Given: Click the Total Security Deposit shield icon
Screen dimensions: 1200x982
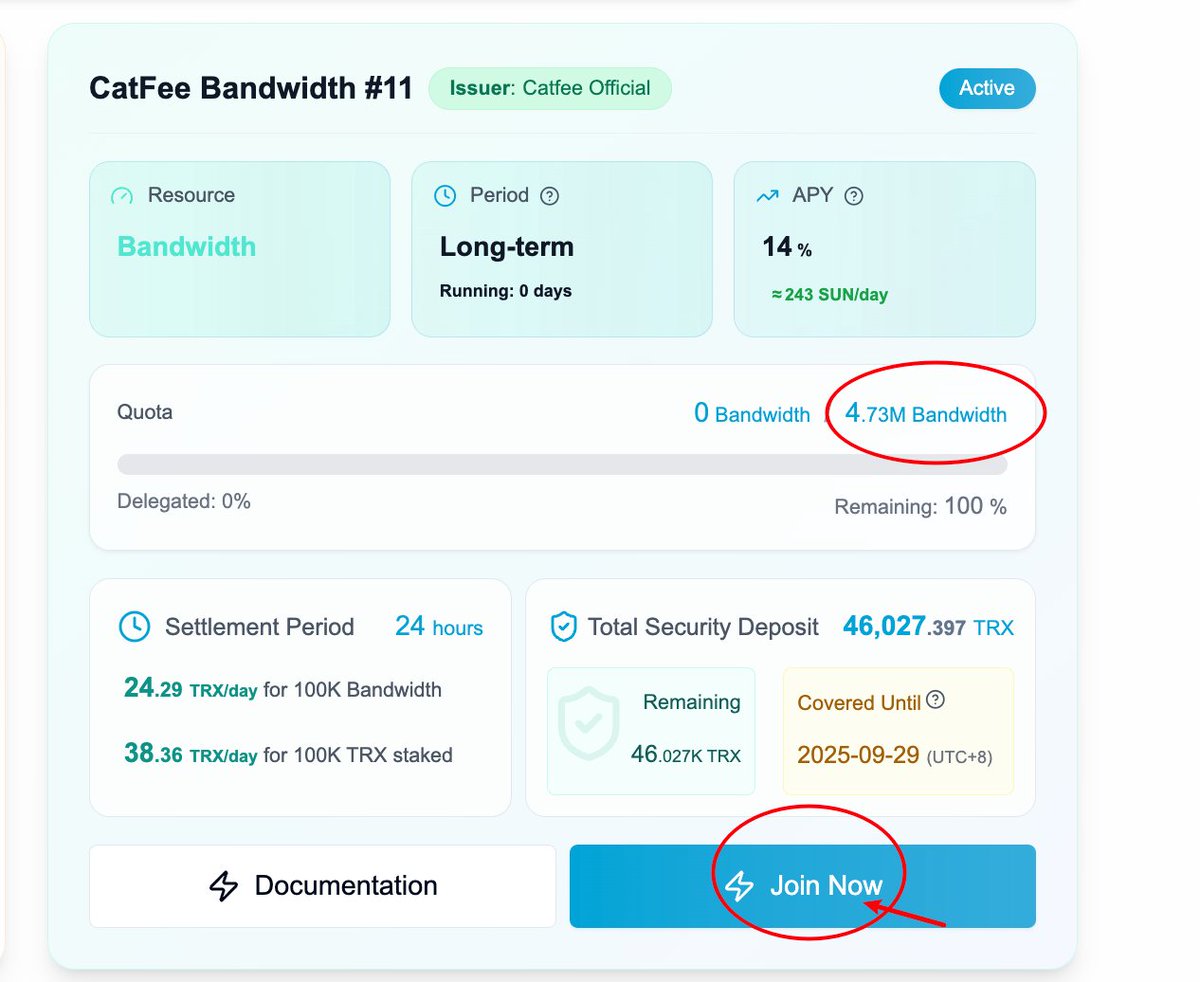Looking at the screenshot, I should click(x=564, y=628).
